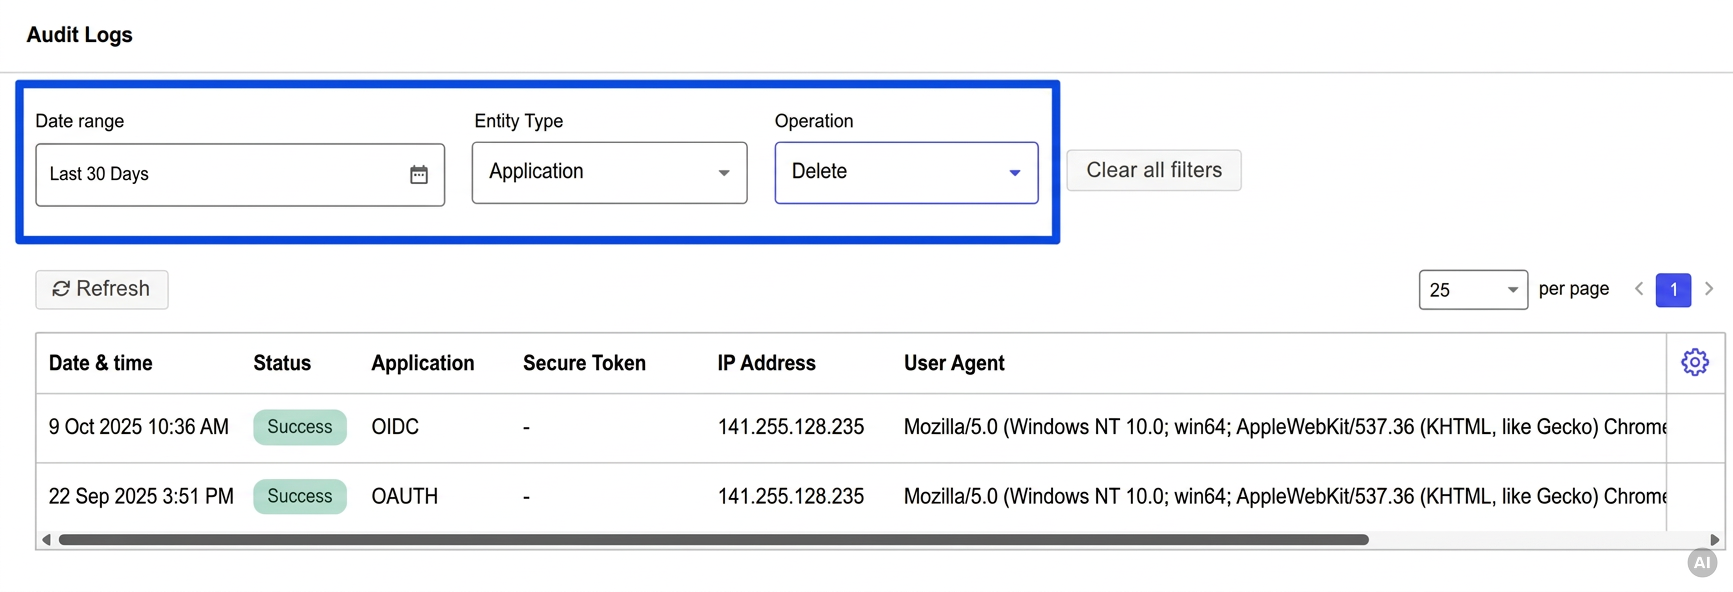
Task: Open the Operation dropdown showing Delete
Action: point(906,173)
